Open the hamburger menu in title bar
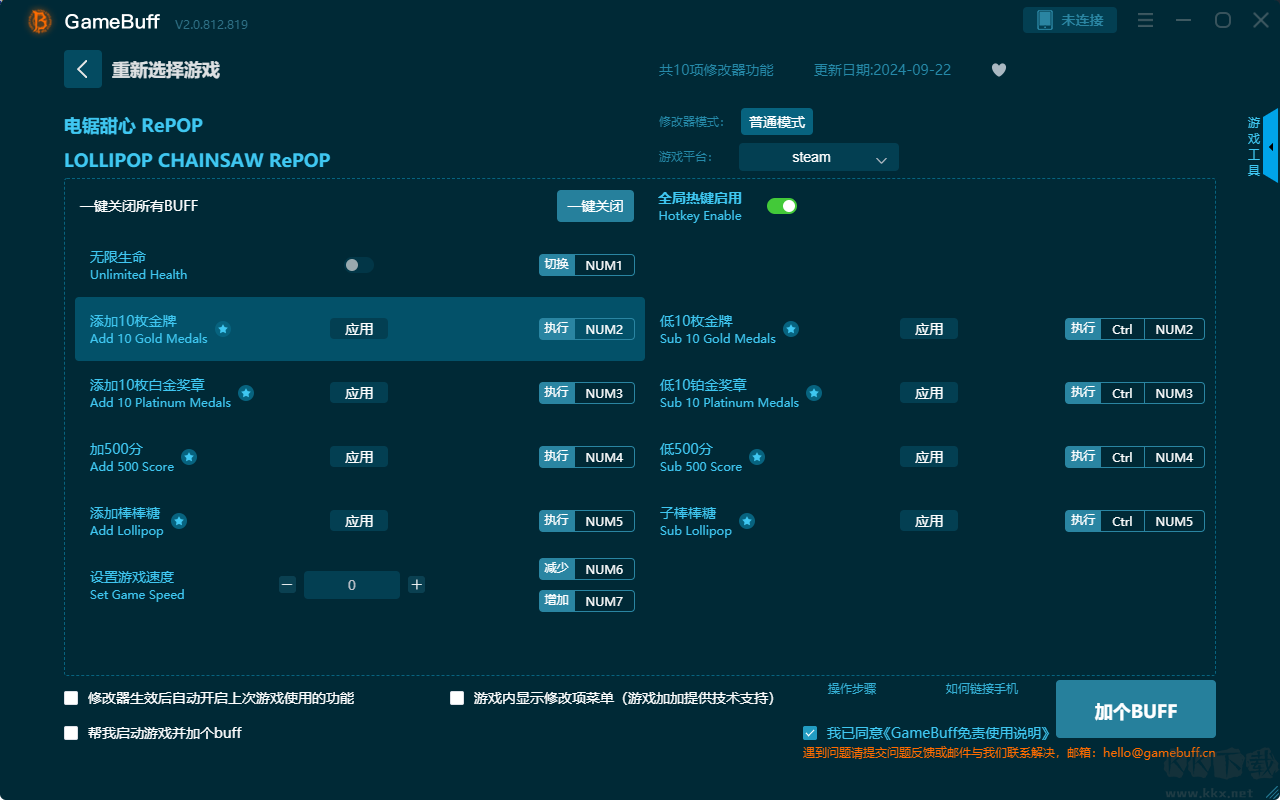1280x800 pixels. 1146,21
